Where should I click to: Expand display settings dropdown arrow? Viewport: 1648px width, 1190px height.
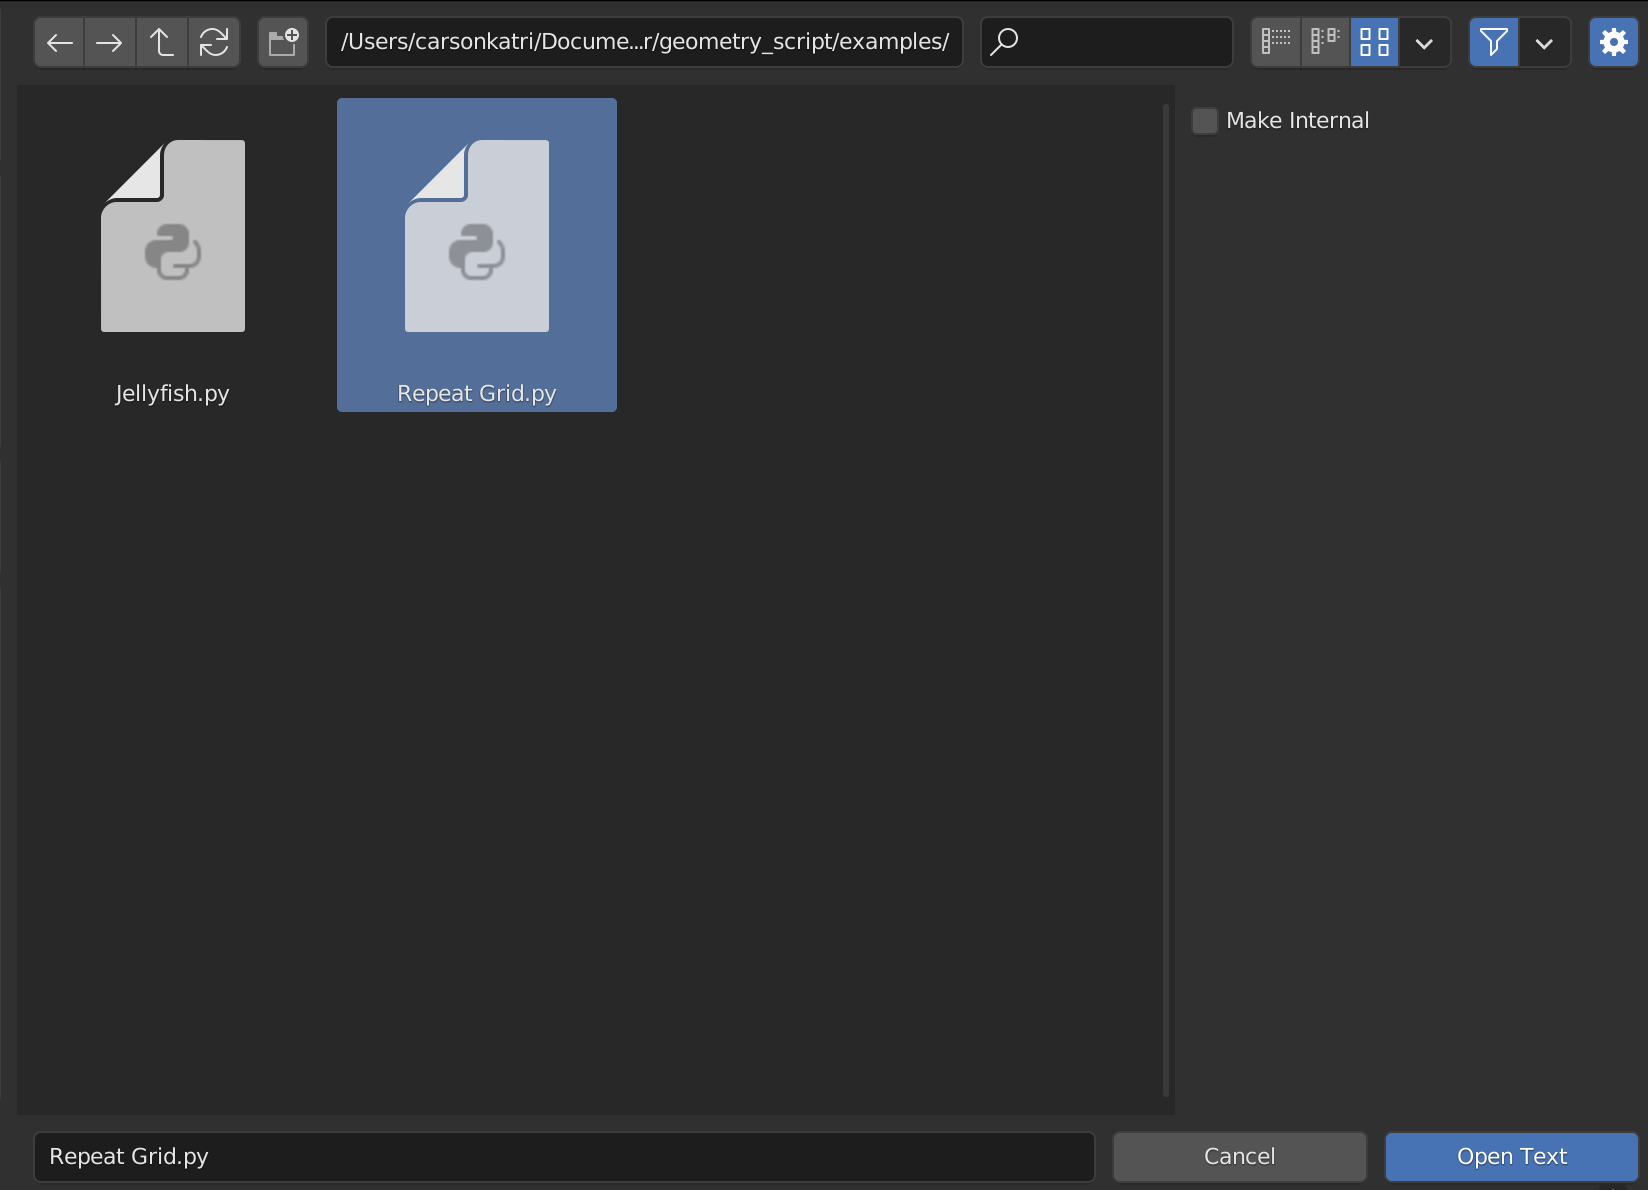click(1425, 43)
